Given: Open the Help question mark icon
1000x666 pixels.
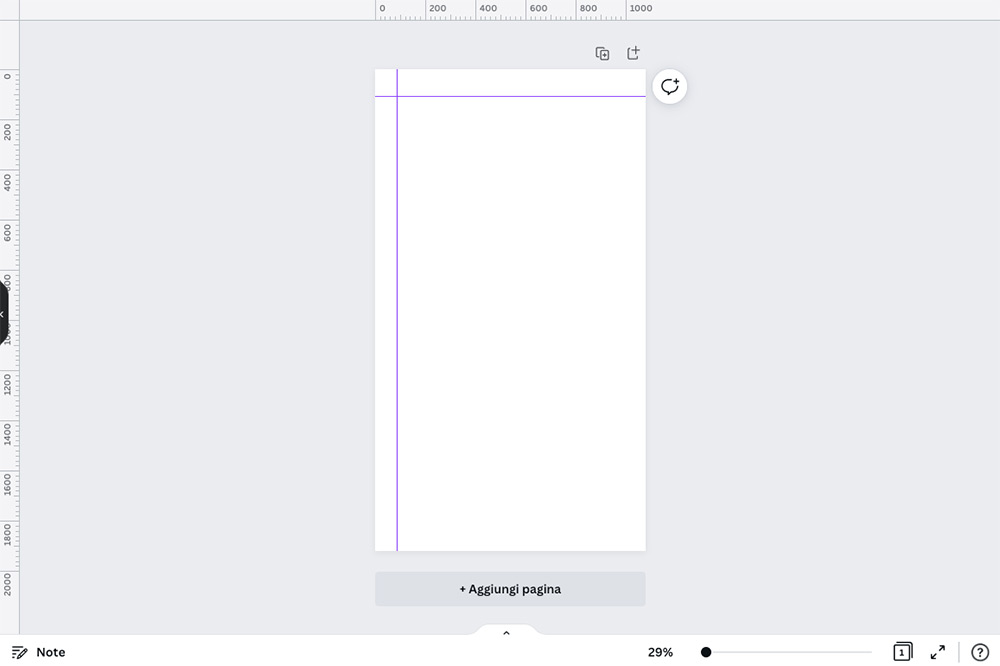Looking at the screenshot, I should click(980, 652).
